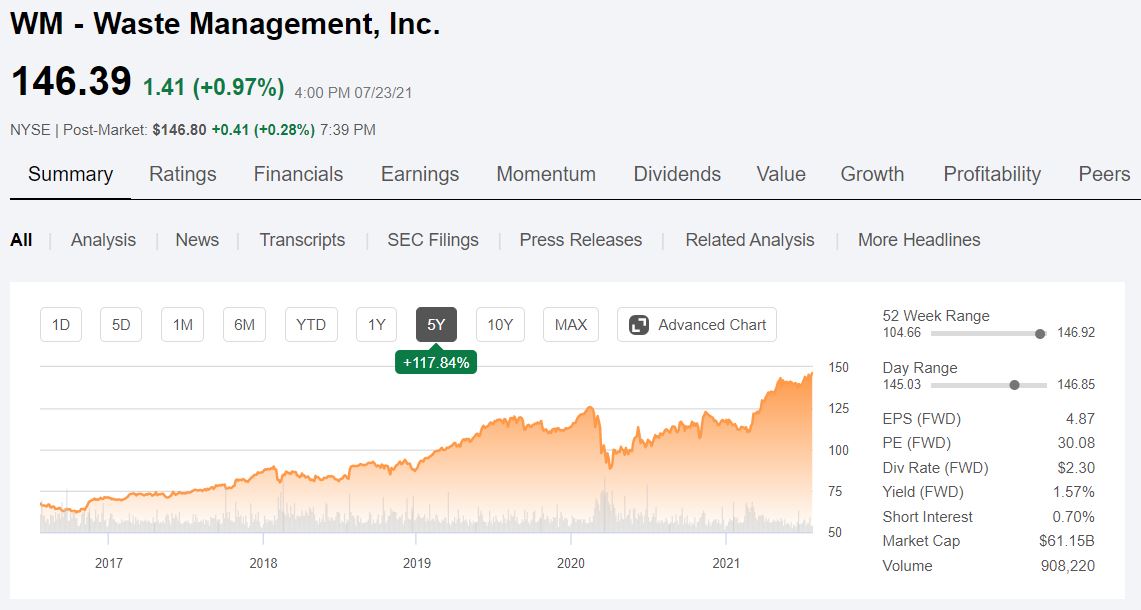Click the Day Range slider marker

(1014, 385)
